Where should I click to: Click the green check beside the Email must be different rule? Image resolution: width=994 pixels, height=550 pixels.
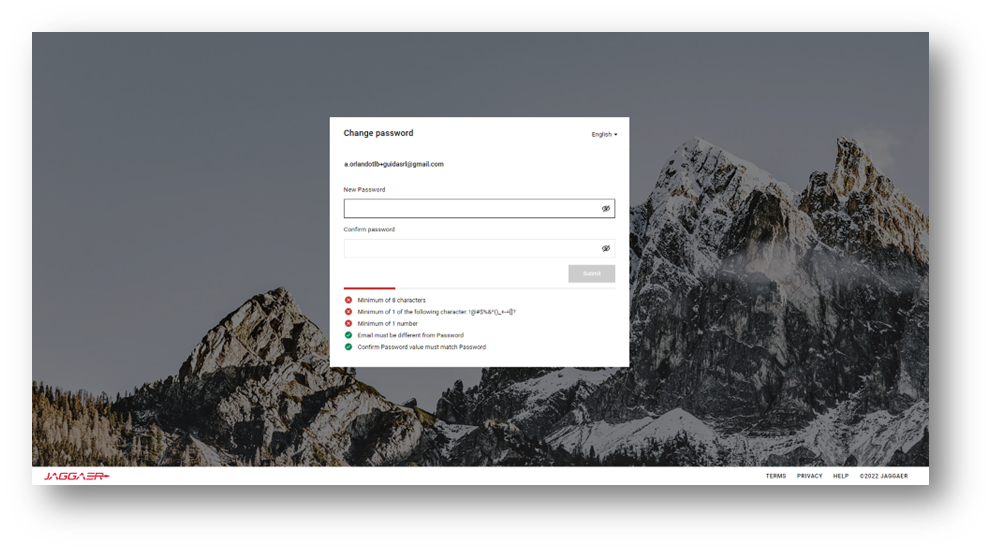pos(349,335)
